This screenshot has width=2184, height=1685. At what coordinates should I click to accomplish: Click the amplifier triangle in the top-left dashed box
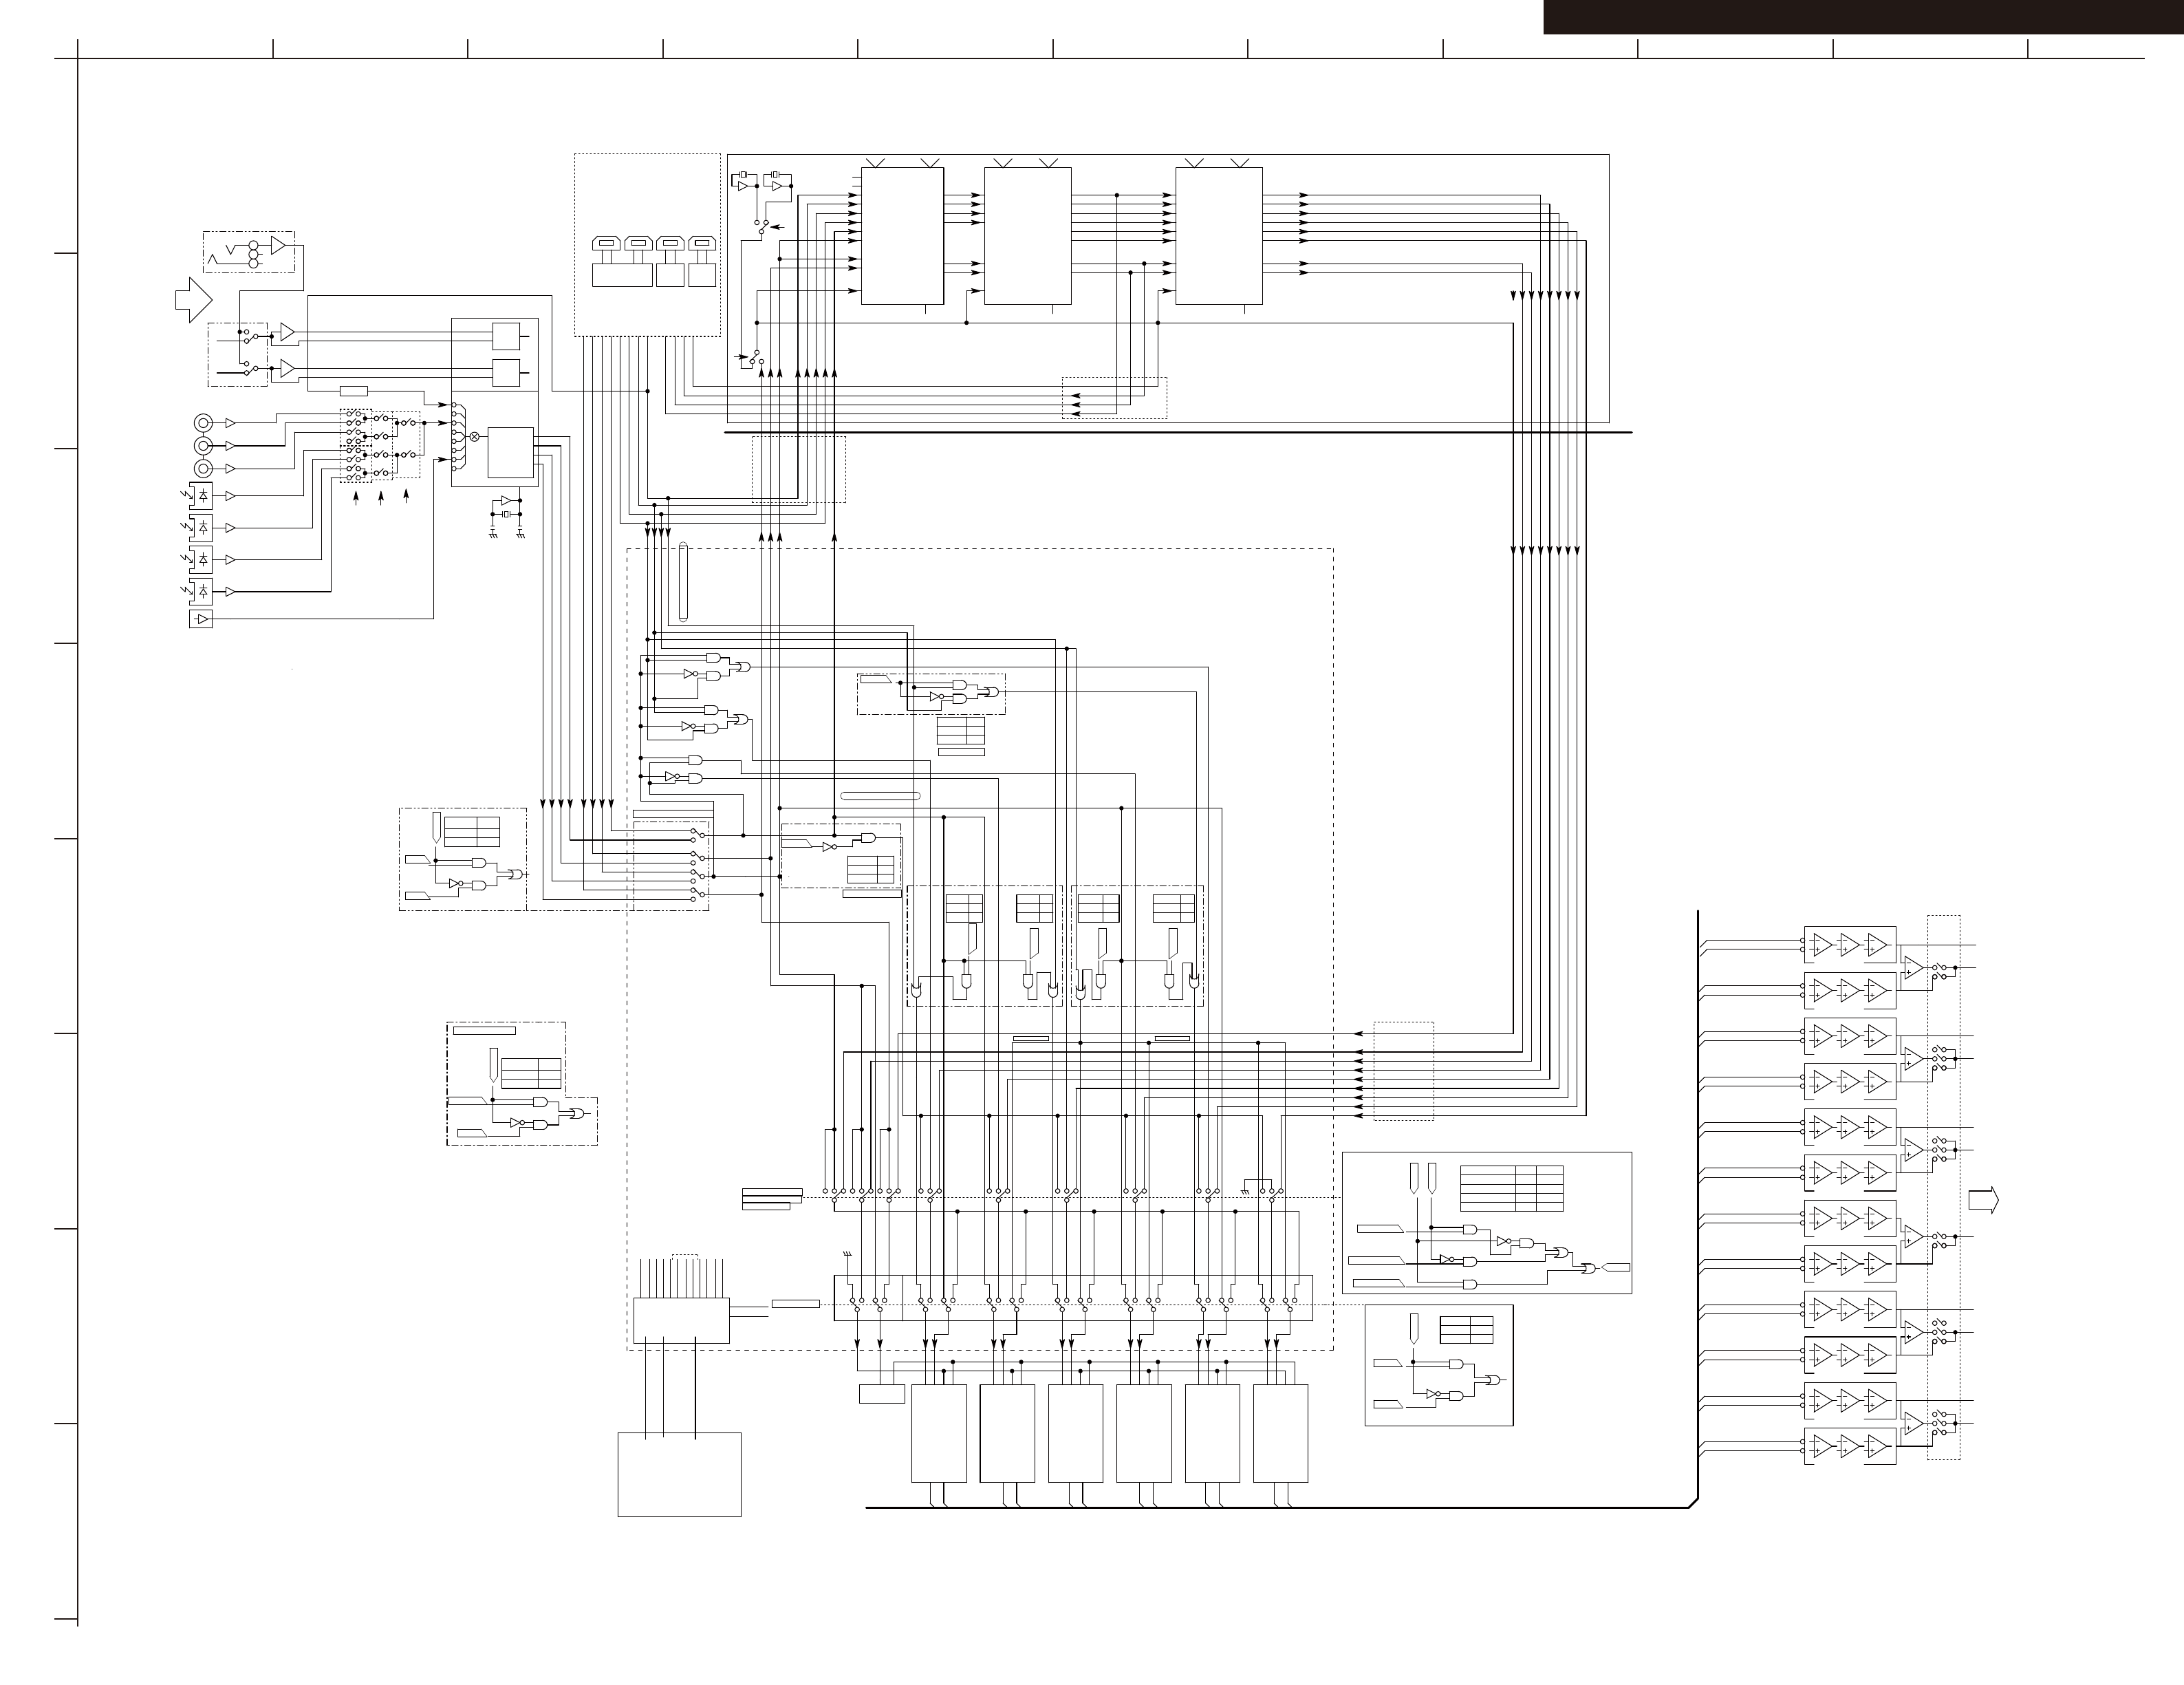click(x=278, y=245)
